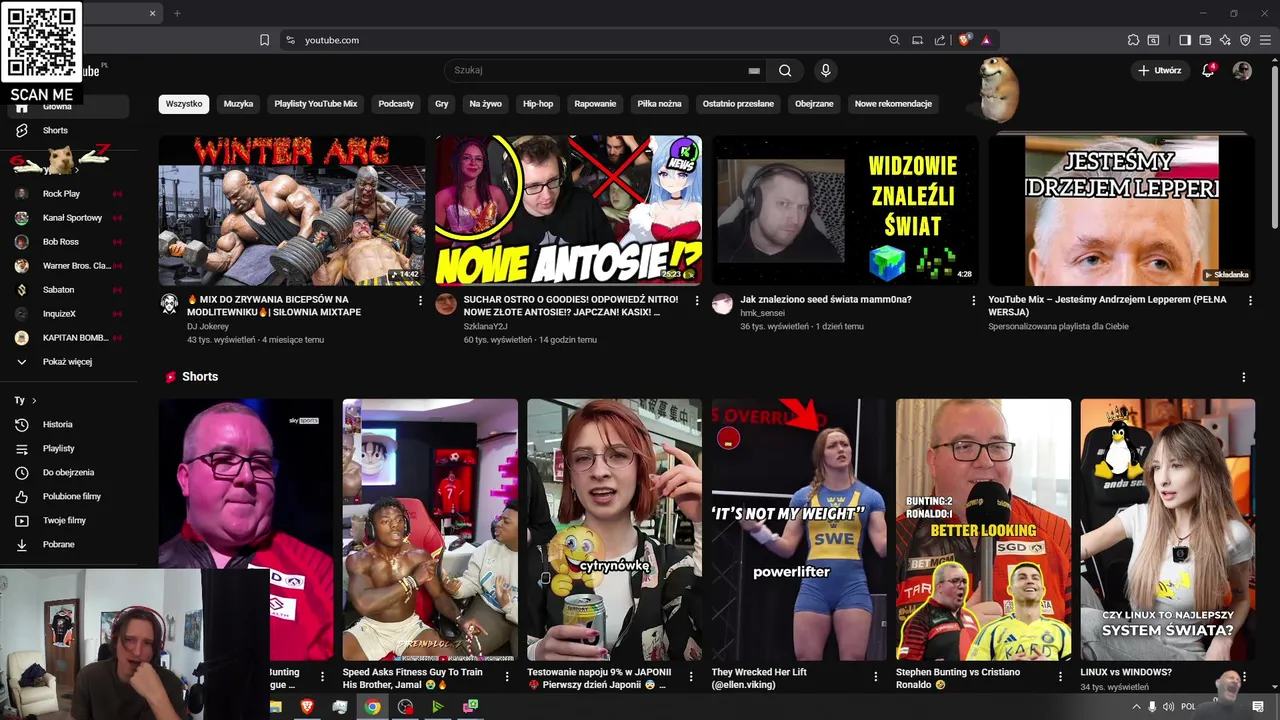Open menu for They Wrecked Her Lift short
Screen dimensions: 1280x720
[x=876, y=677]
